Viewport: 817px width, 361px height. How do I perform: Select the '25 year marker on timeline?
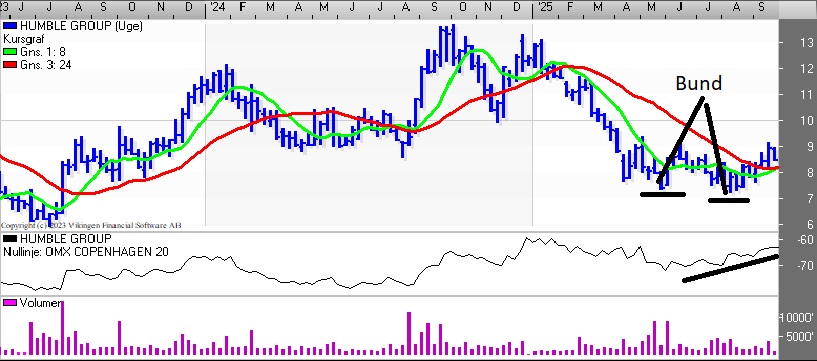pyautogui.click(x=543, y=7)
